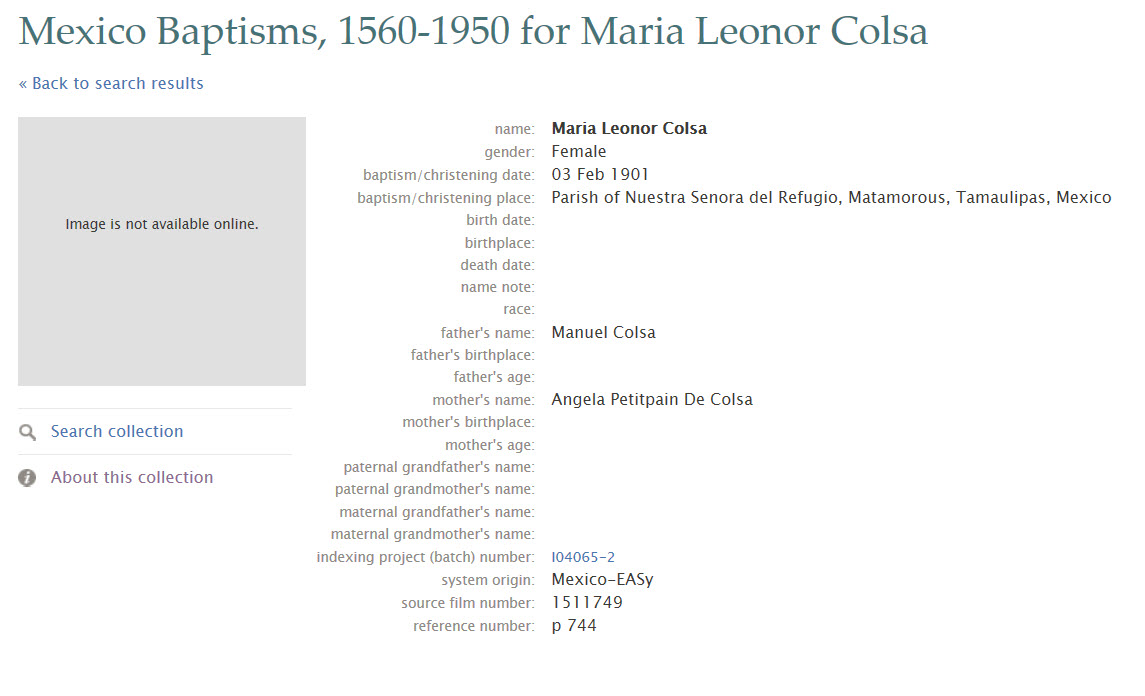
Task: Click source film number 1511749
Action: tap(587, 603)
